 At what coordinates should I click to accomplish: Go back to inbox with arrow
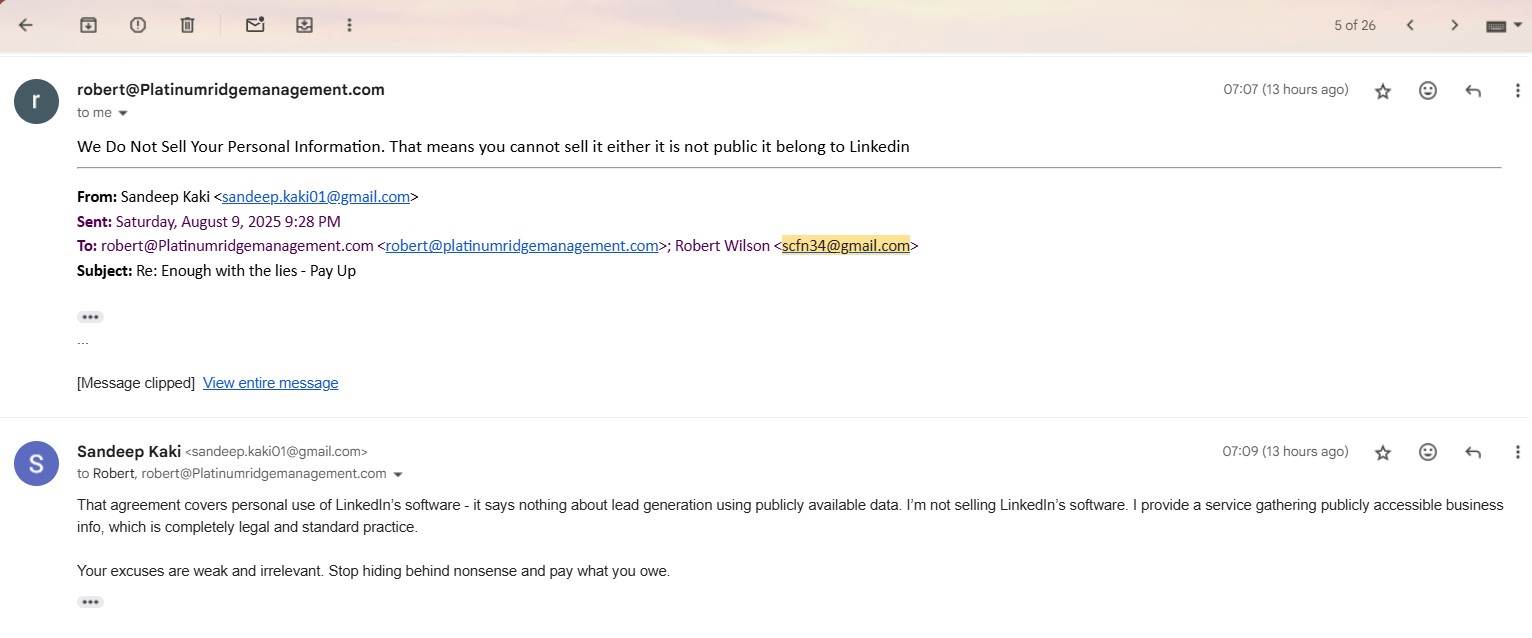pyautogui.click(x=26, y=25)
